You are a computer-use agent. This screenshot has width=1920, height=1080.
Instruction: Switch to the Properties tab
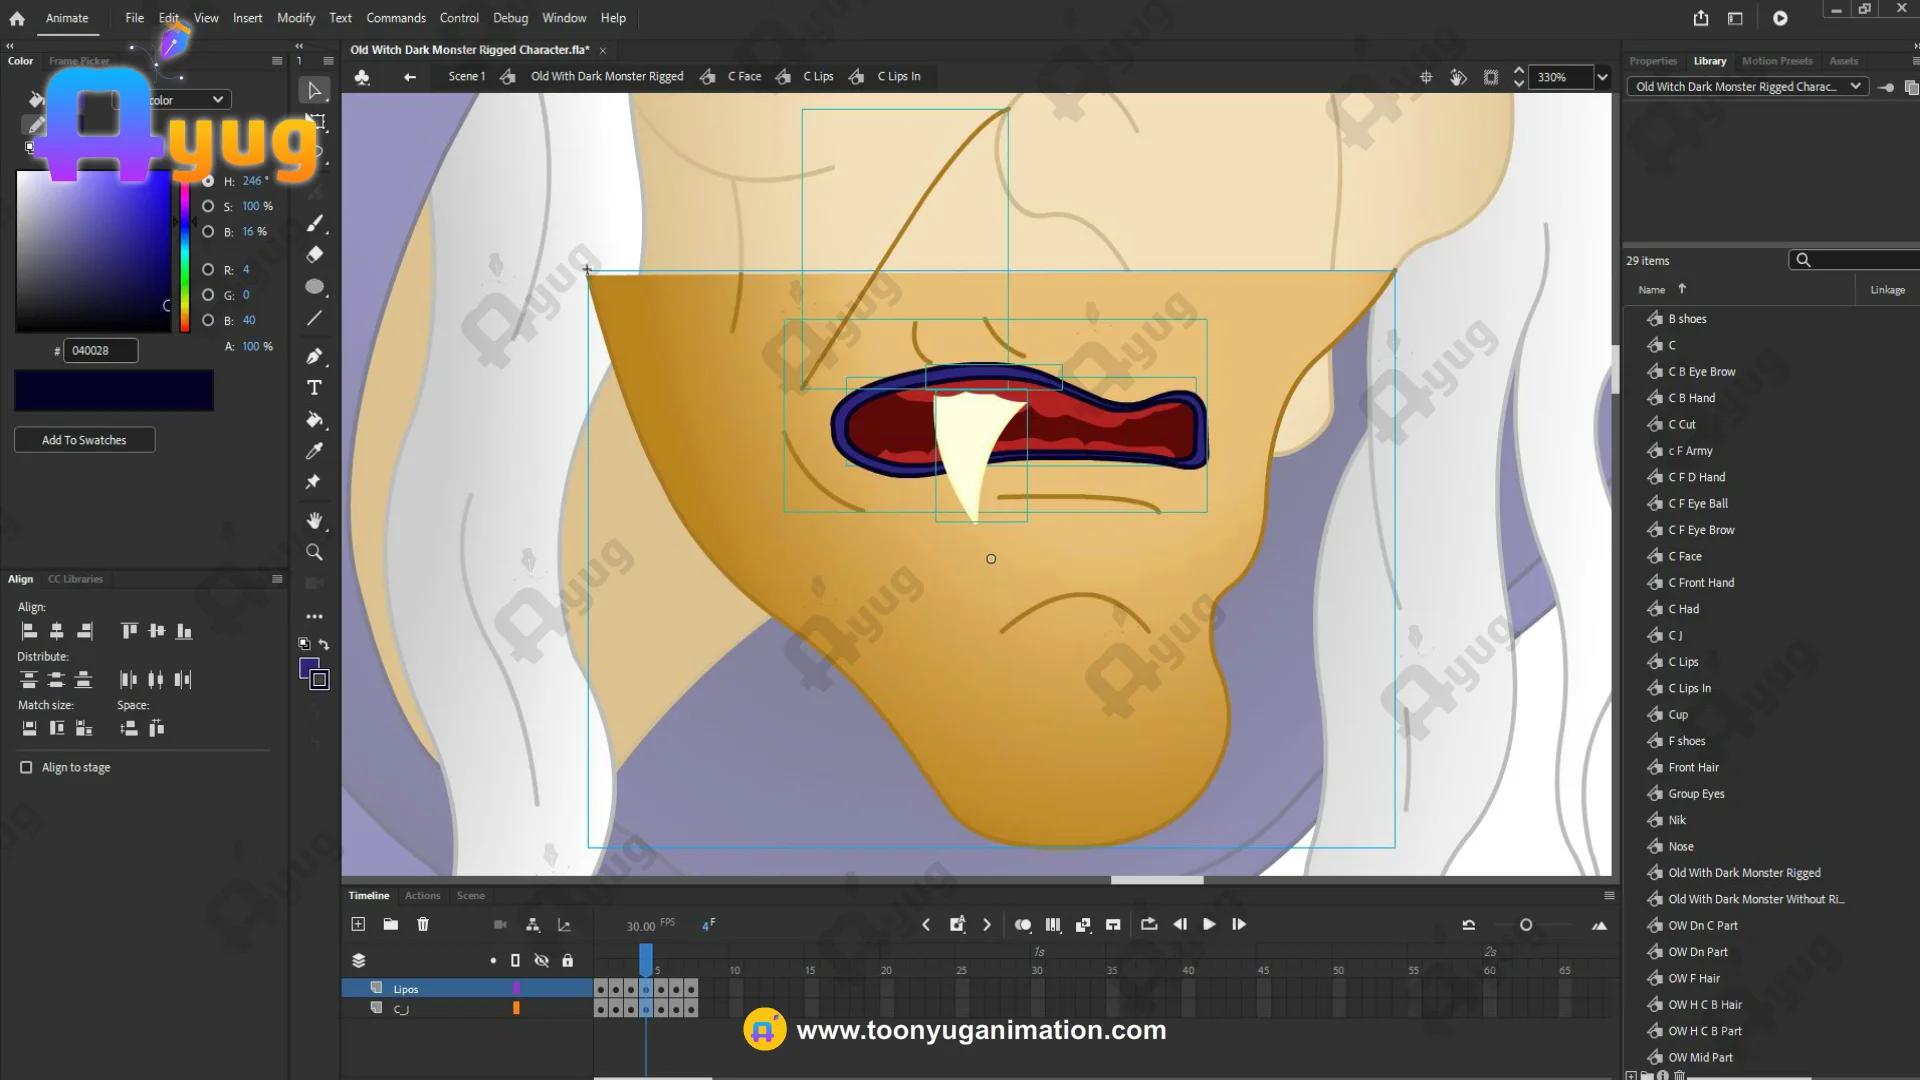(1652, 61)
